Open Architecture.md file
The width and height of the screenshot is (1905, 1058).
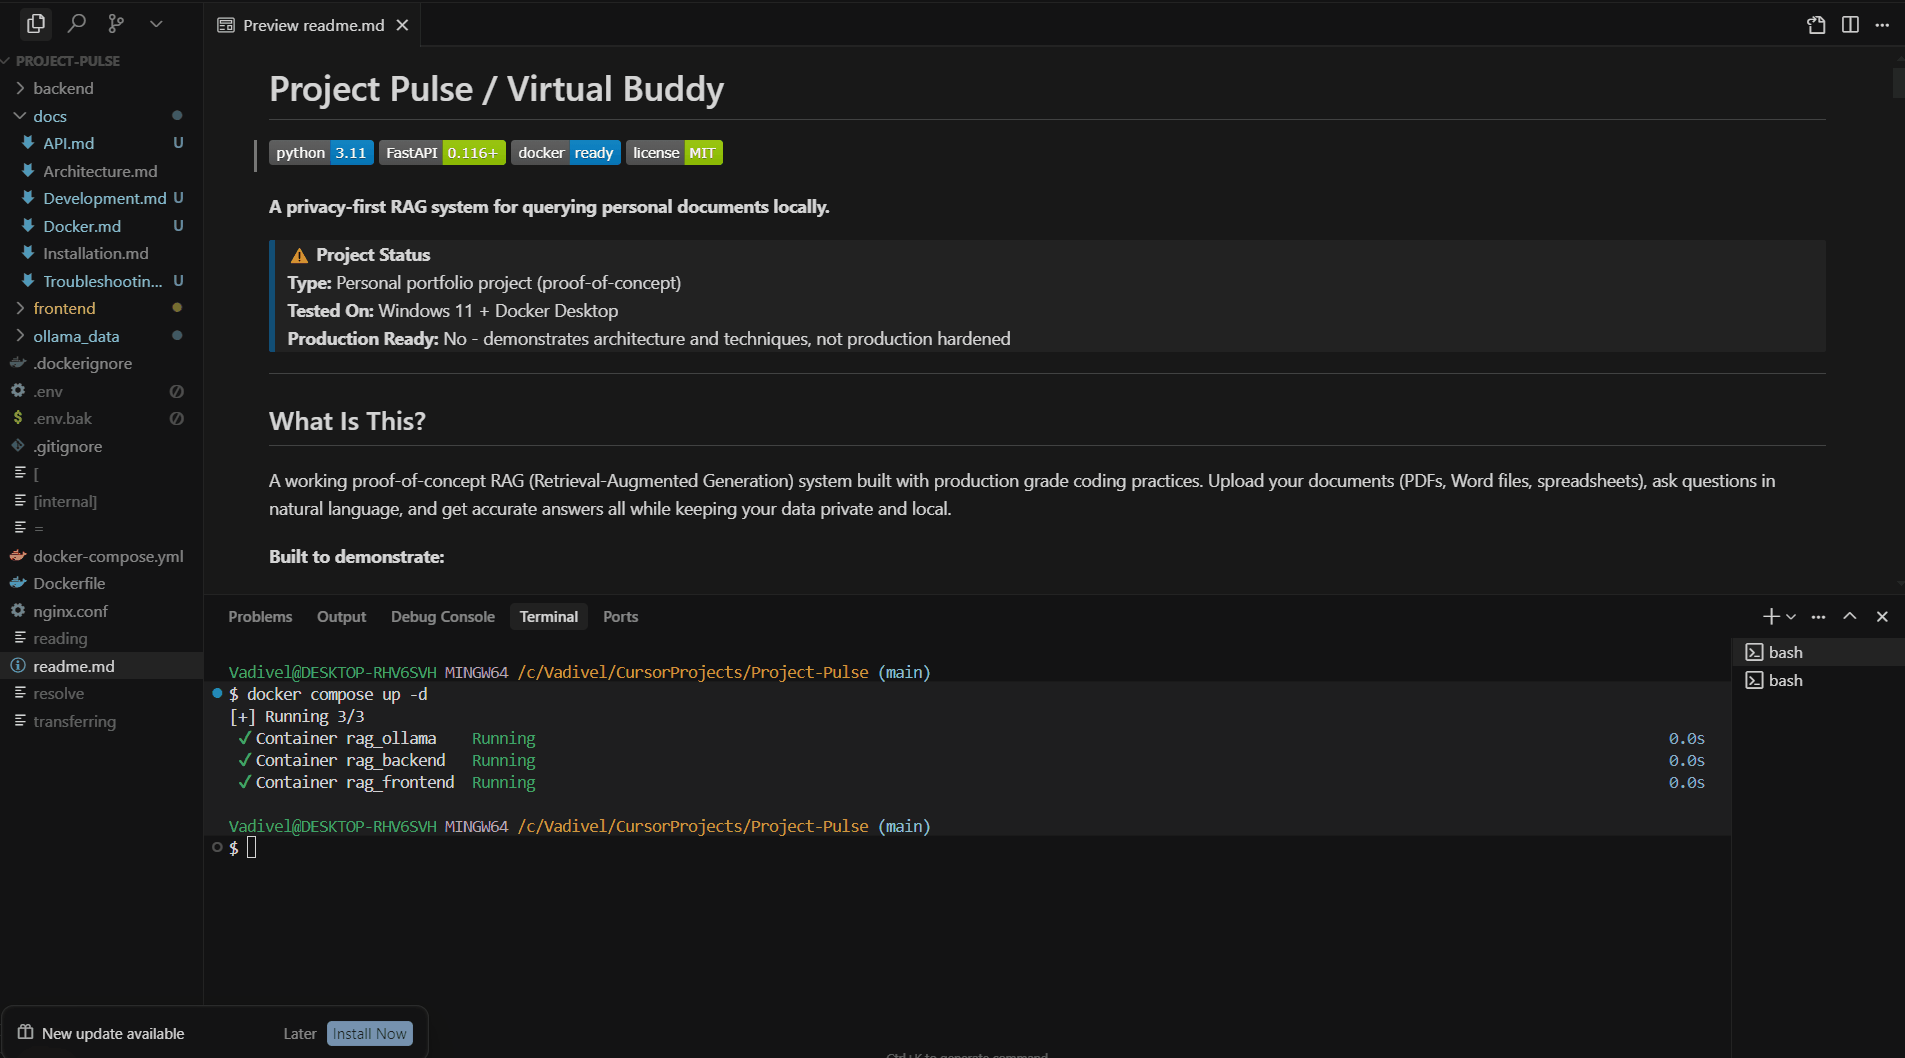(102, 171)
